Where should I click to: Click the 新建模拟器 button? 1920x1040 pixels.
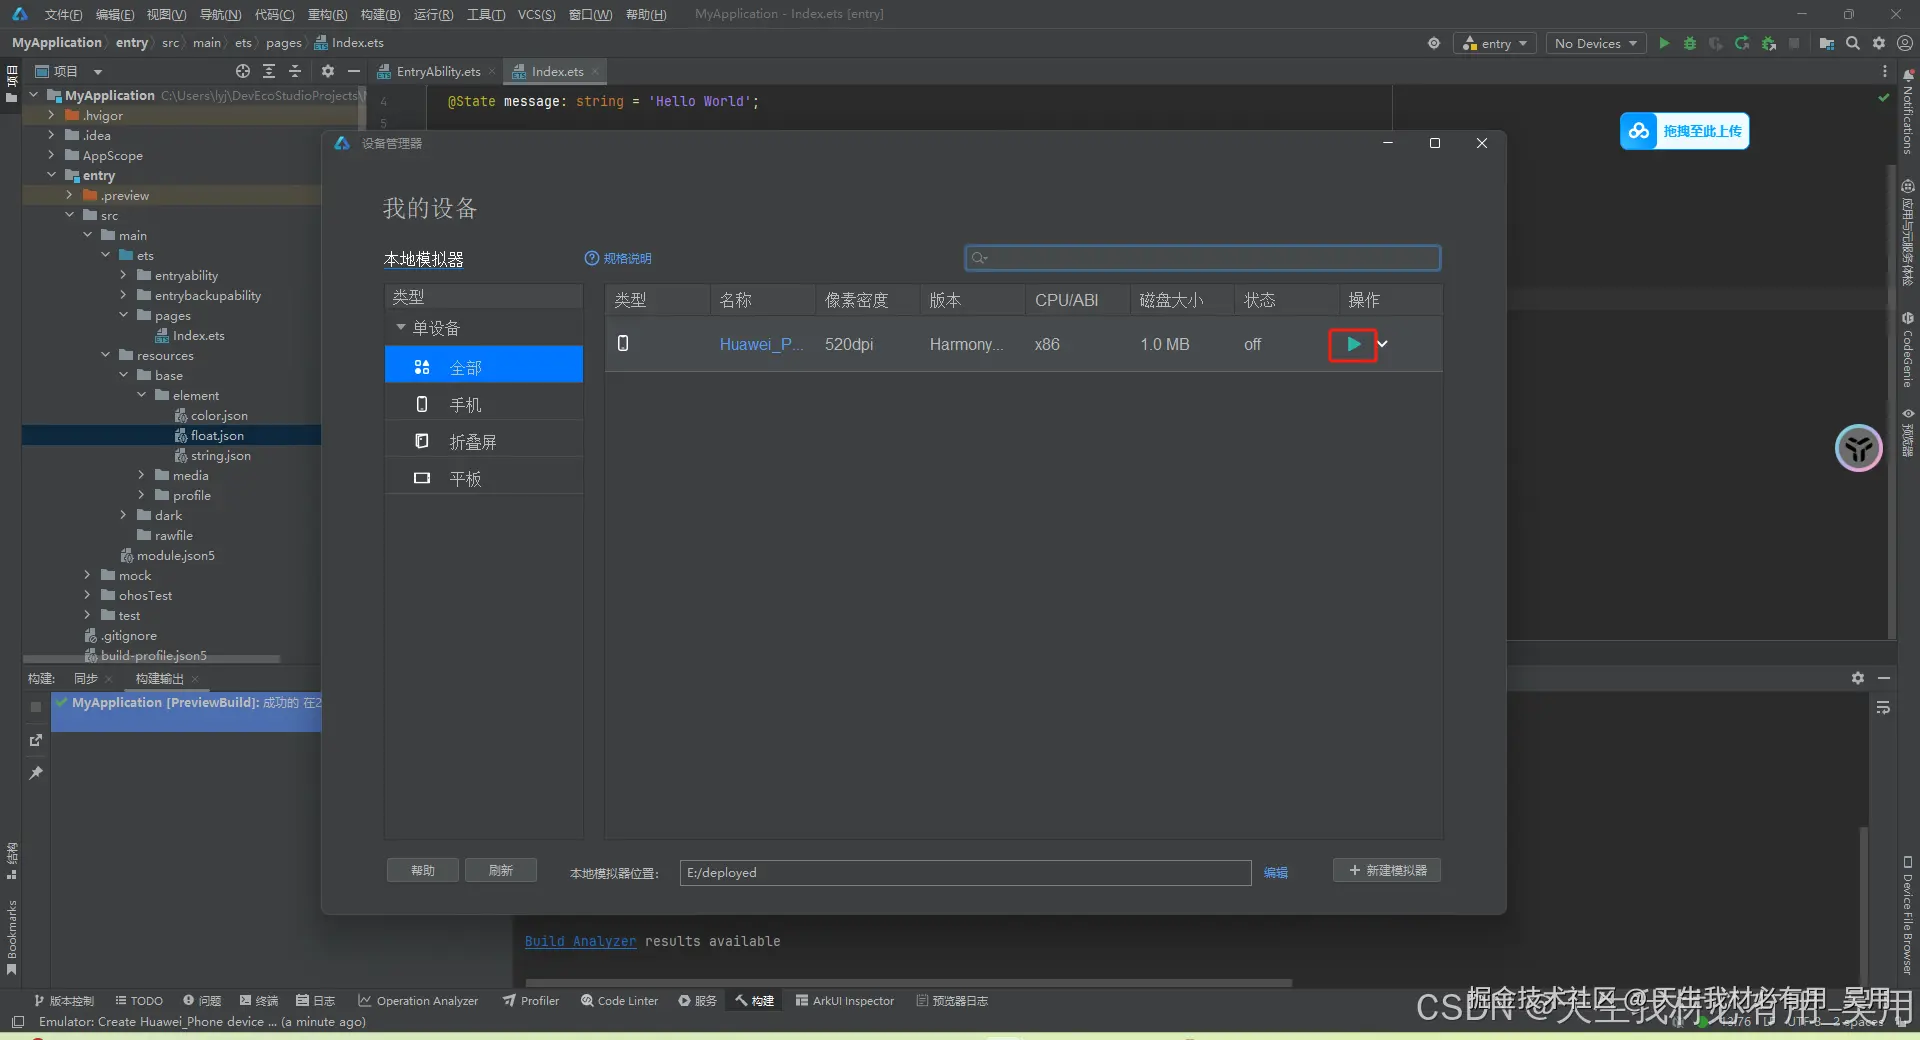coord(1387,870)
